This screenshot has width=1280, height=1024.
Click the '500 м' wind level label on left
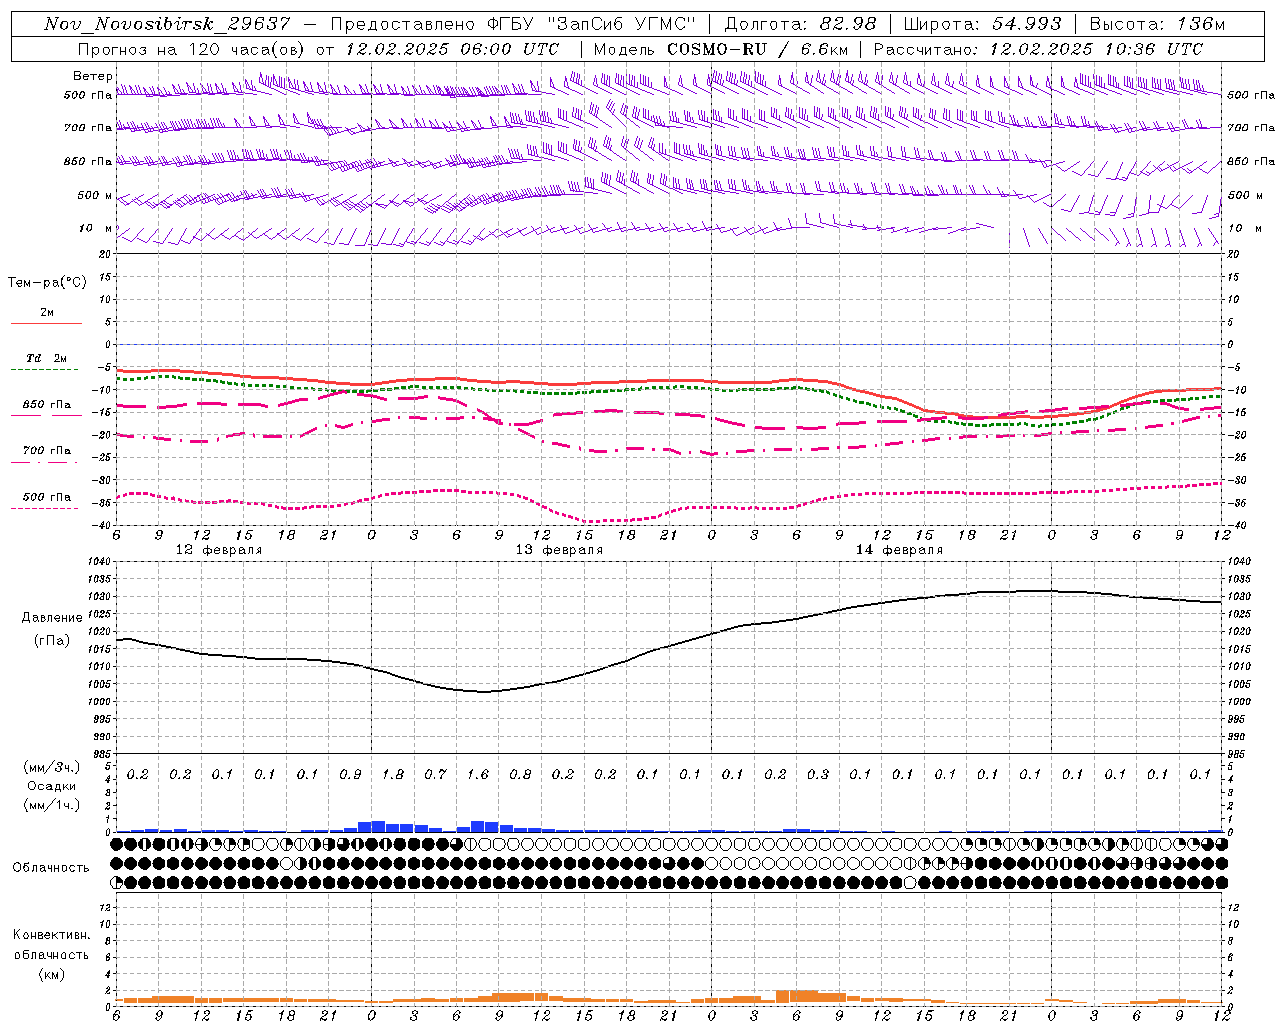(95, 195)
